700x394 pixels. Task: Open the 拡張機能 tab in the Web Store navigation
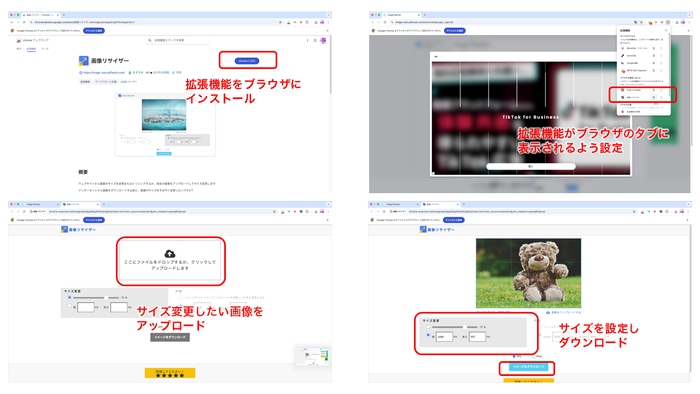point(31,49)
